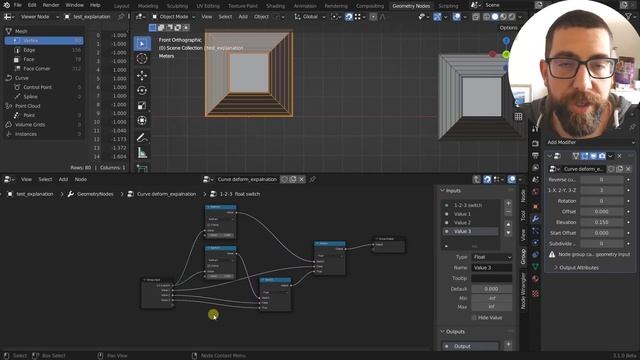Switch to Wireframe viewport shading
The image size is (640, 360).
click(487, 17)
